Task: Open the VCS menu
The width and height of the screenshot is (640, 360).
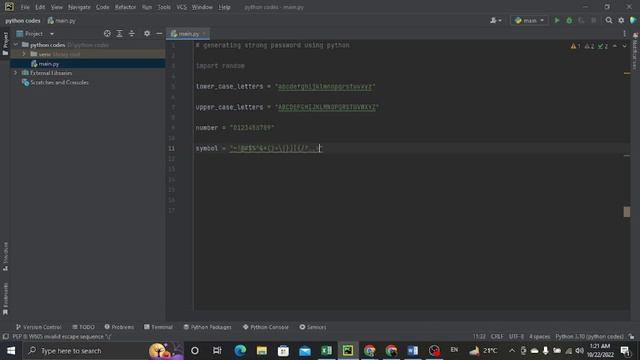Action: click(x=182, y=7)
